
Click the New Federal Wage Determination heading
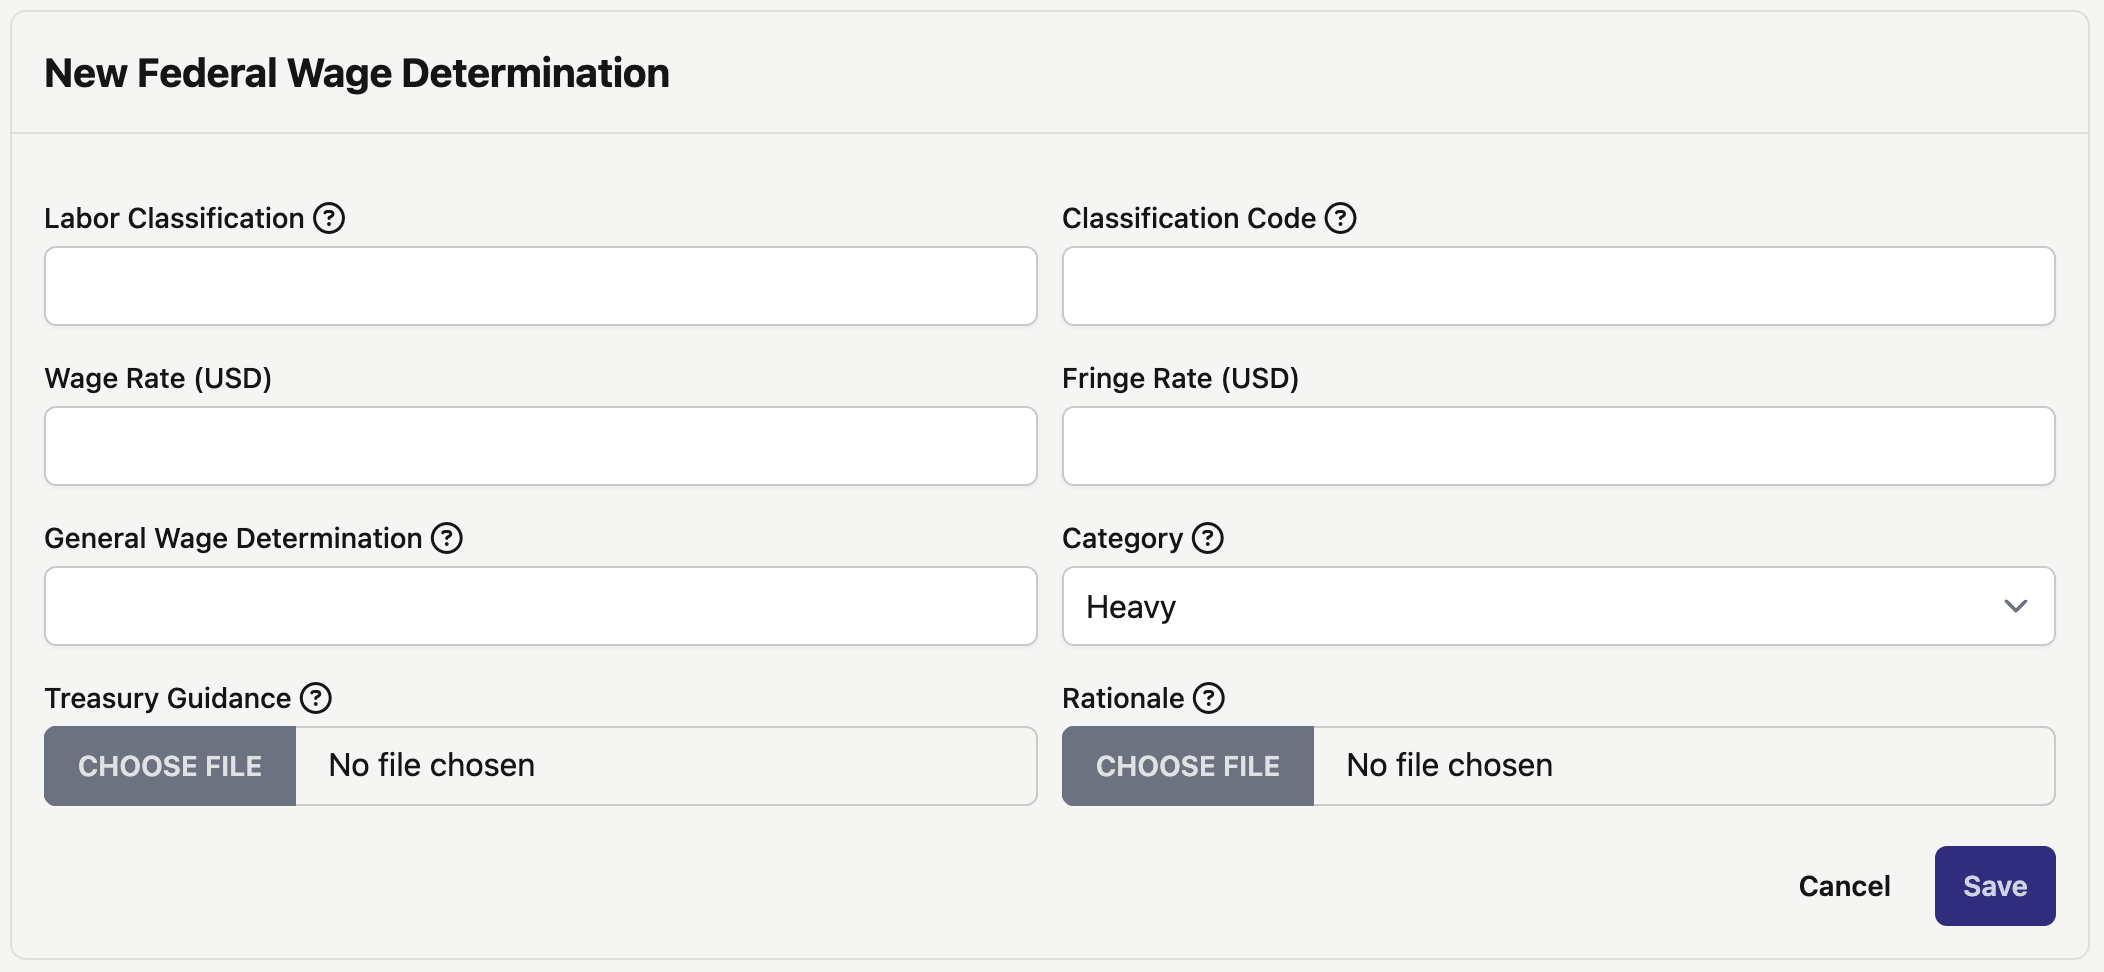[x=357, y=73]
